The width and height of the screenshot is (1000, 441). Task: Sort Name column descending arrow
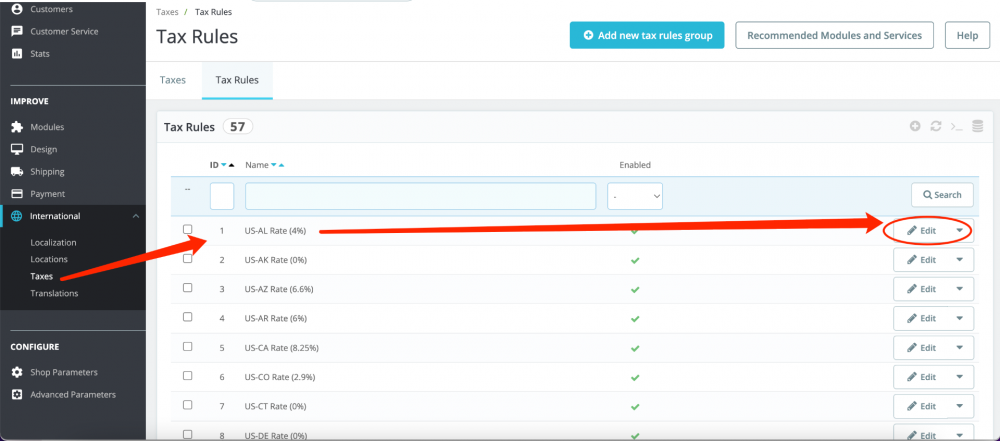[274, 165]
